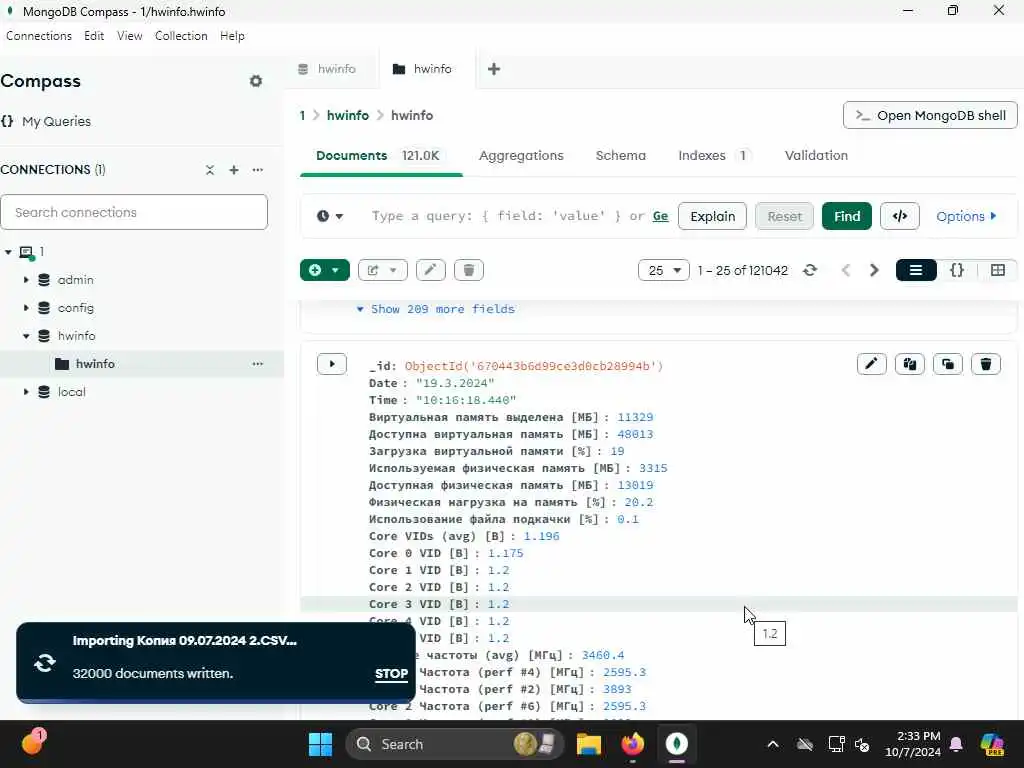Open Connections menu
Viewport: 1024px width, 768px height.
(x=39, y=36)
